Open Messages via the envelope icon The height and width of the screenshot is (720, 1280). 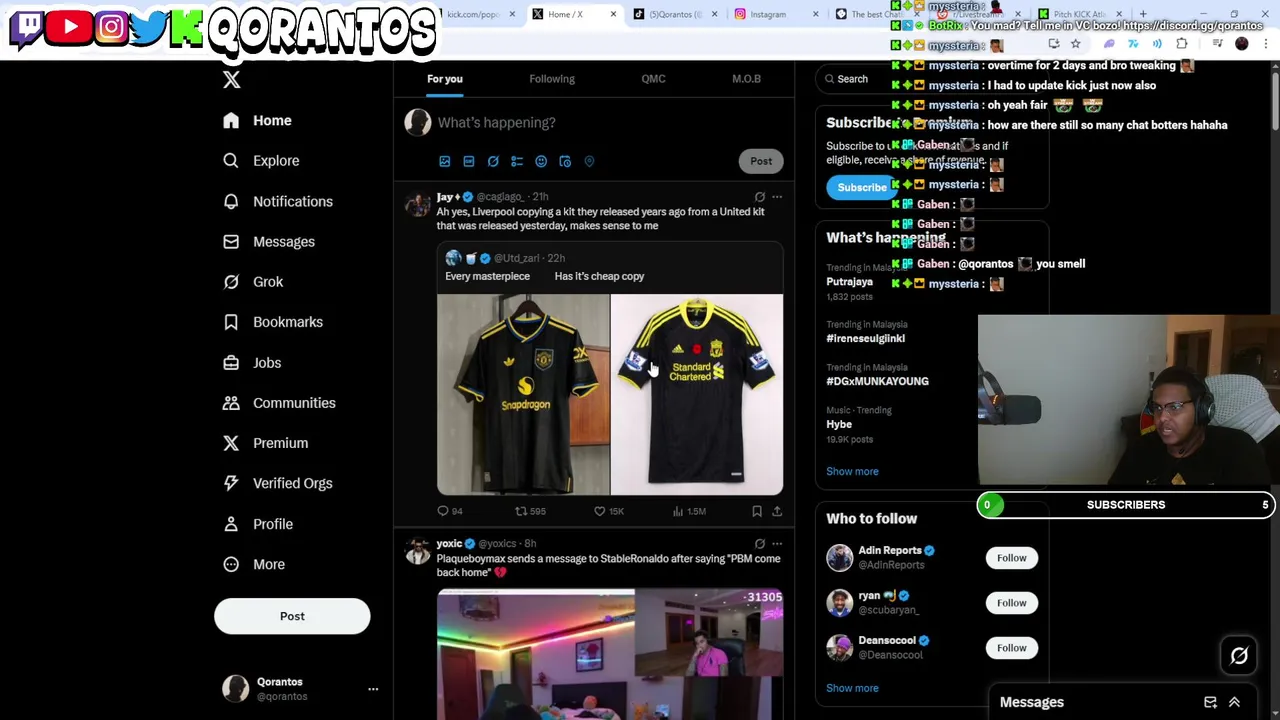pyautogui.click(x=231, y=241)
